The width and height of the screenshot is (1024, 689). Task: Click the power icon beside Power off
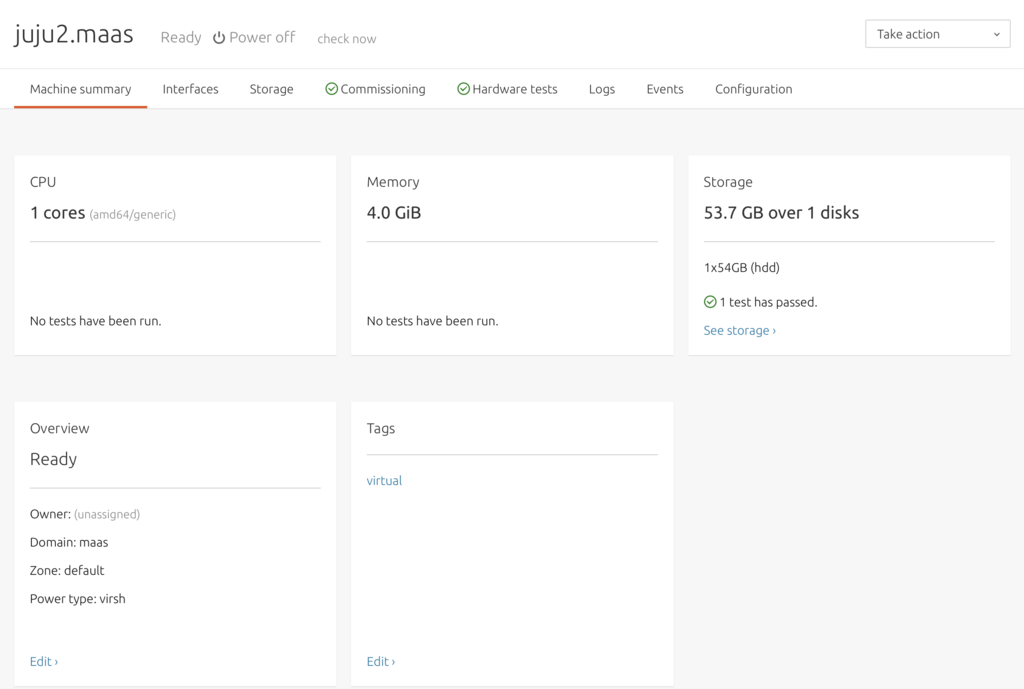click(219, 38)
